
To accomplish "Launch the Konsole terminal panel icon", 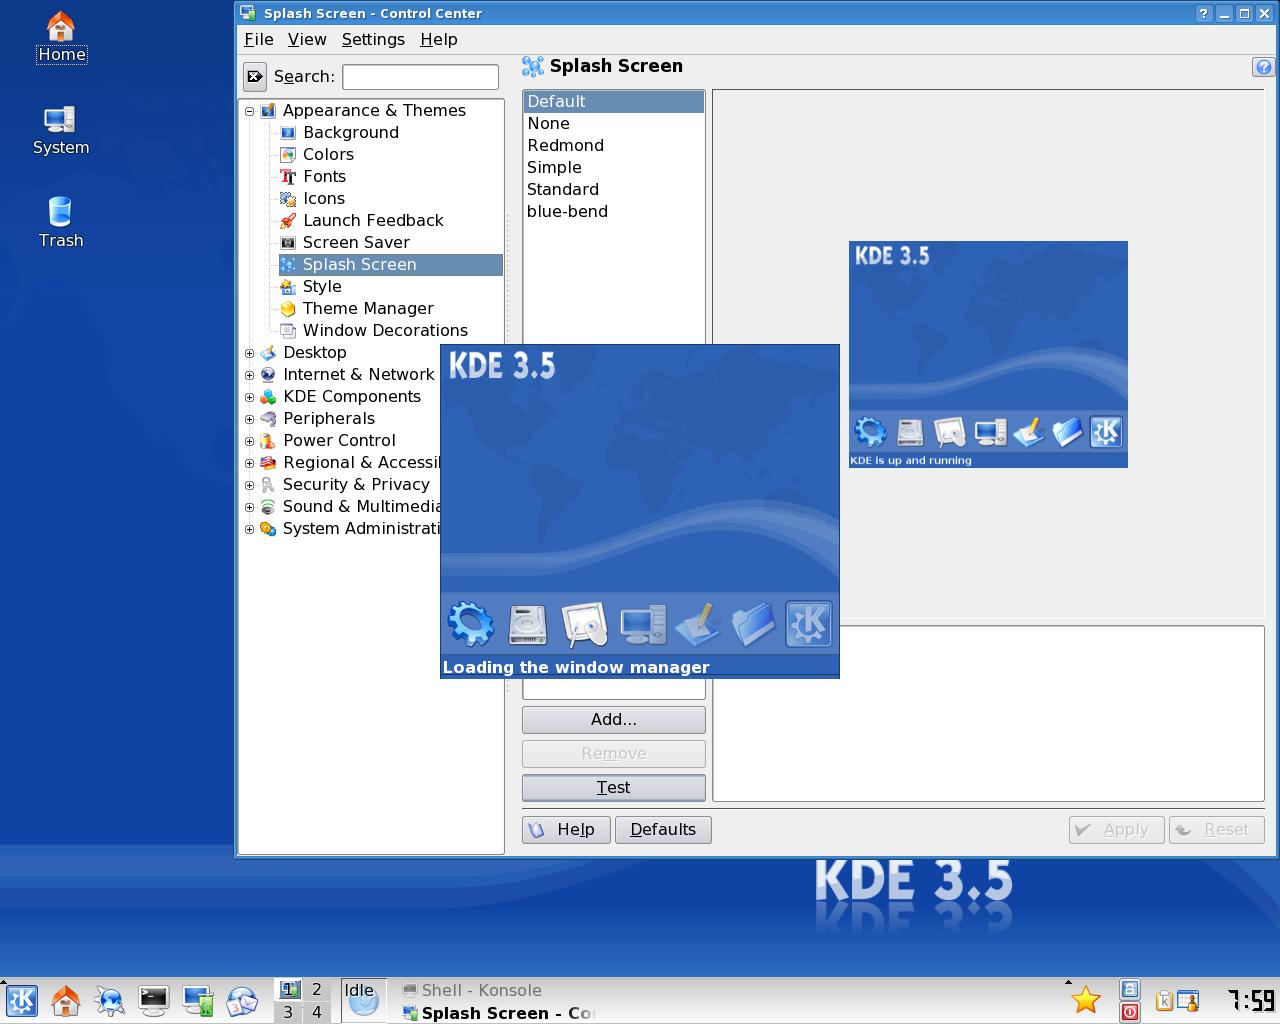I will click(x=154, y=1000).
